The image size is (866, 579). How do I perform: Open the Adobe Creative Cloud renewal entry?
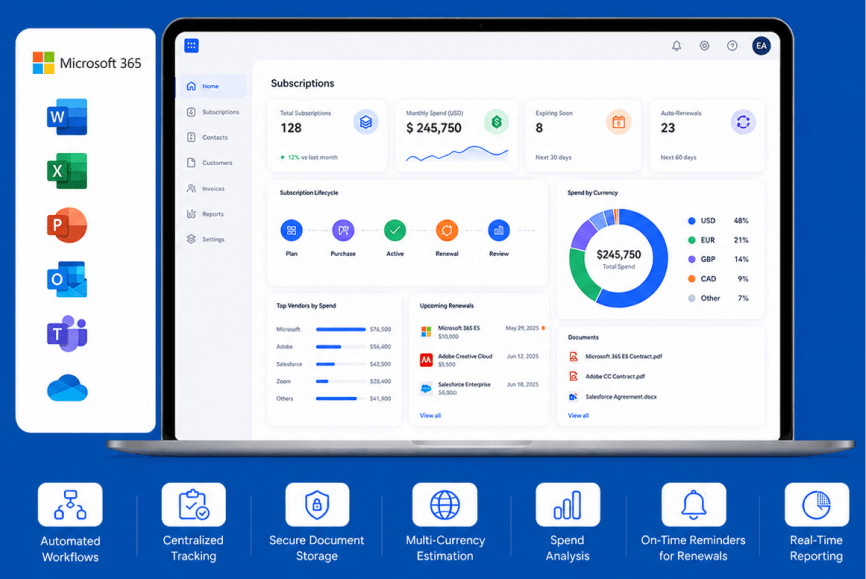[480, 360]
